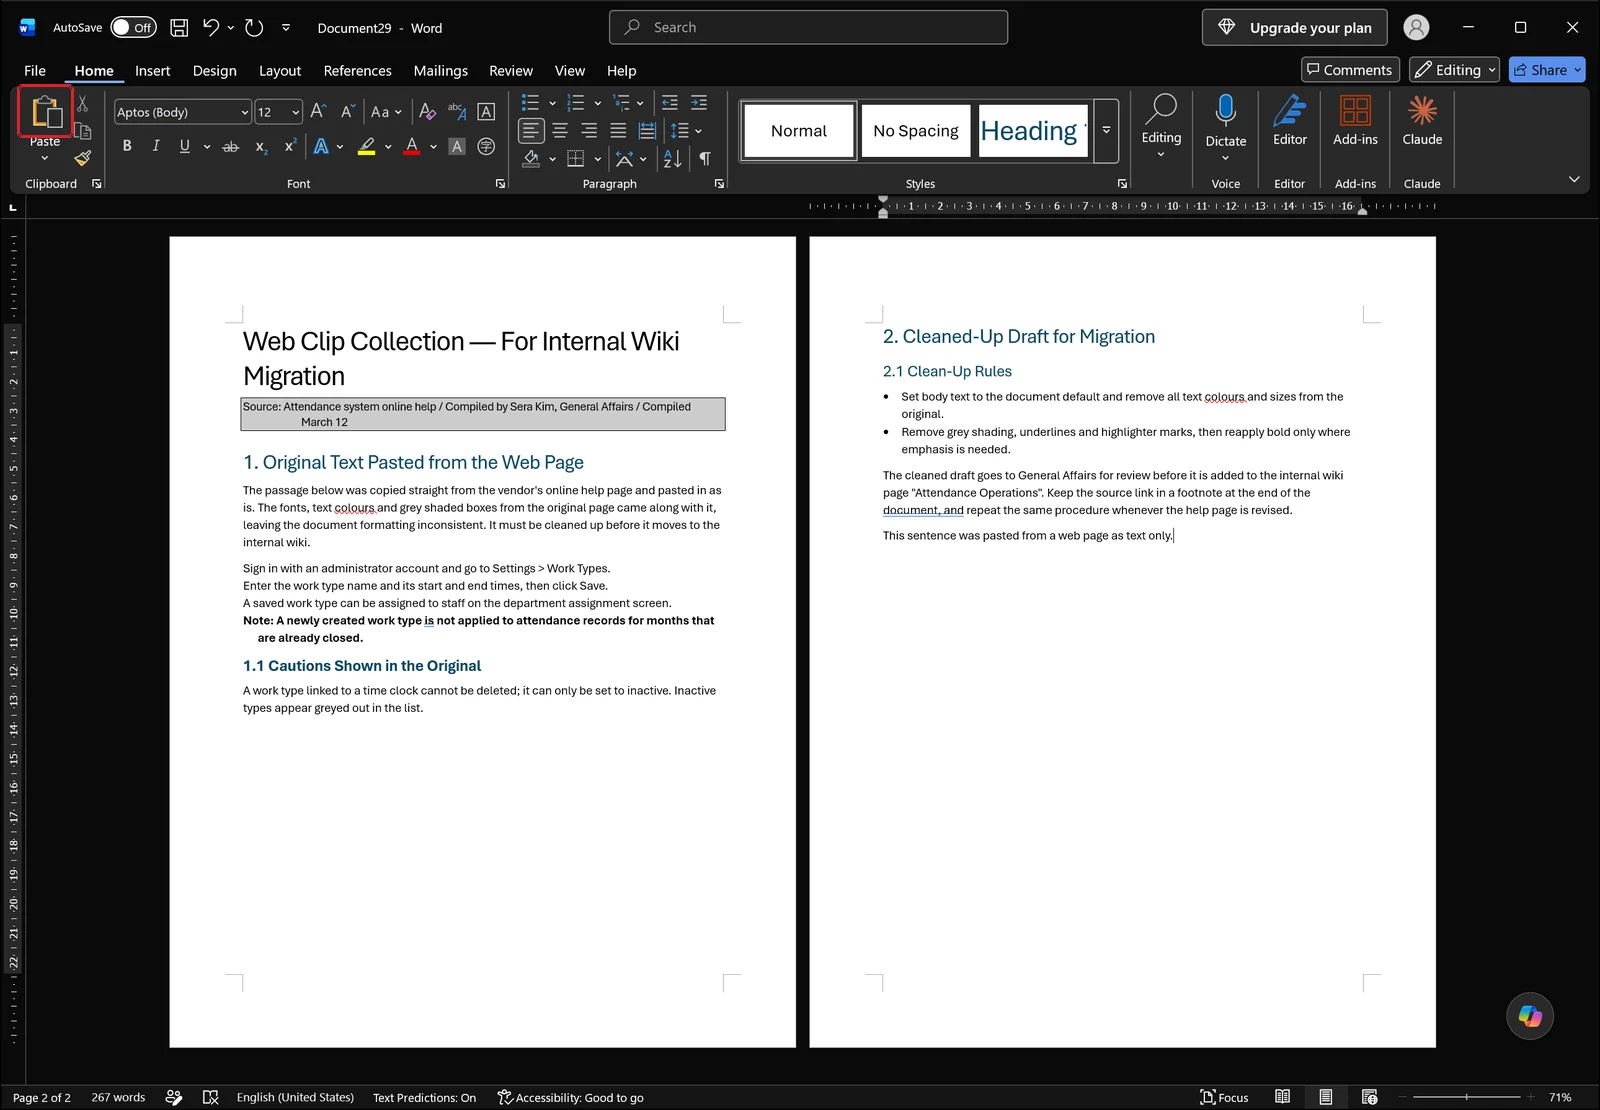The height and width of the screenshot is (1110, 1600).
Task: Switch to Print Layout view
Action: click(x=1325, y=1097)
